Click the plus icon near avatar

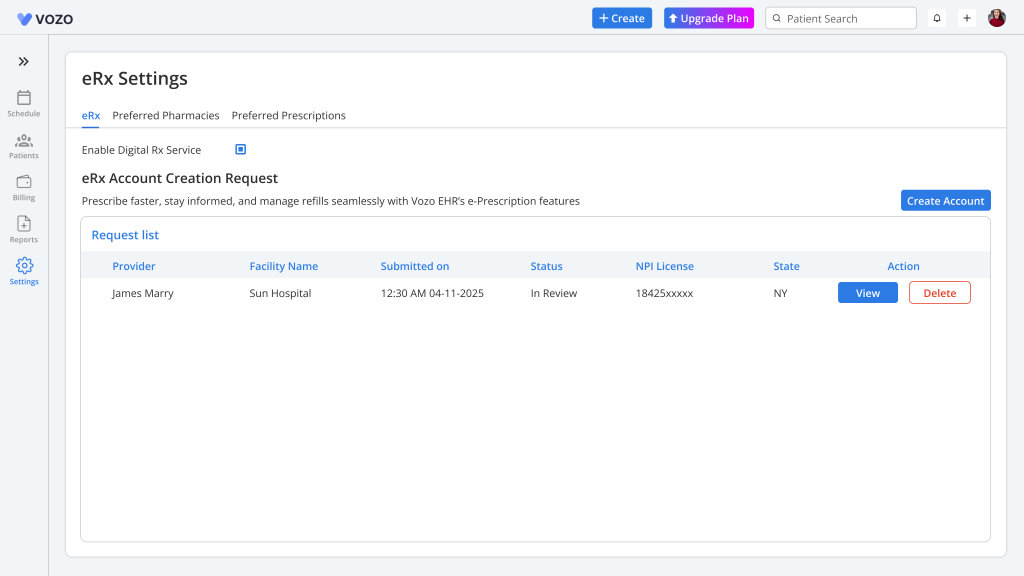point(967,18)
